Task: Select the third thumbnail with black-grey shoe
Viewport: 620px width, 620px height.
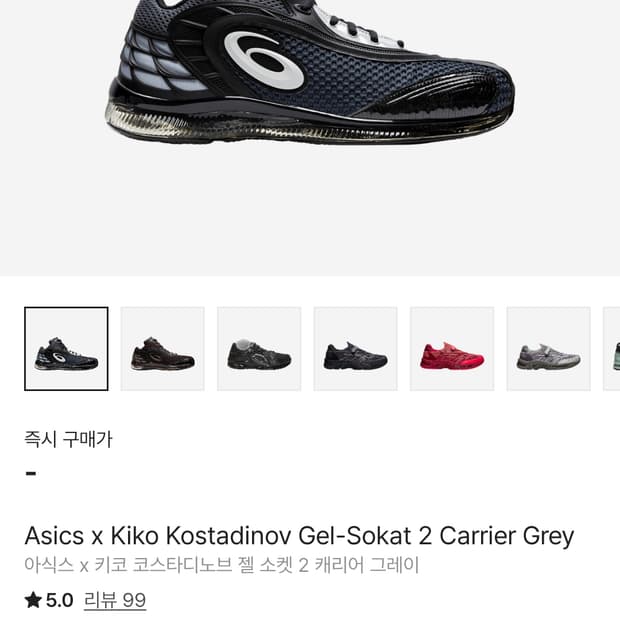Action: (x=259, y=348)
